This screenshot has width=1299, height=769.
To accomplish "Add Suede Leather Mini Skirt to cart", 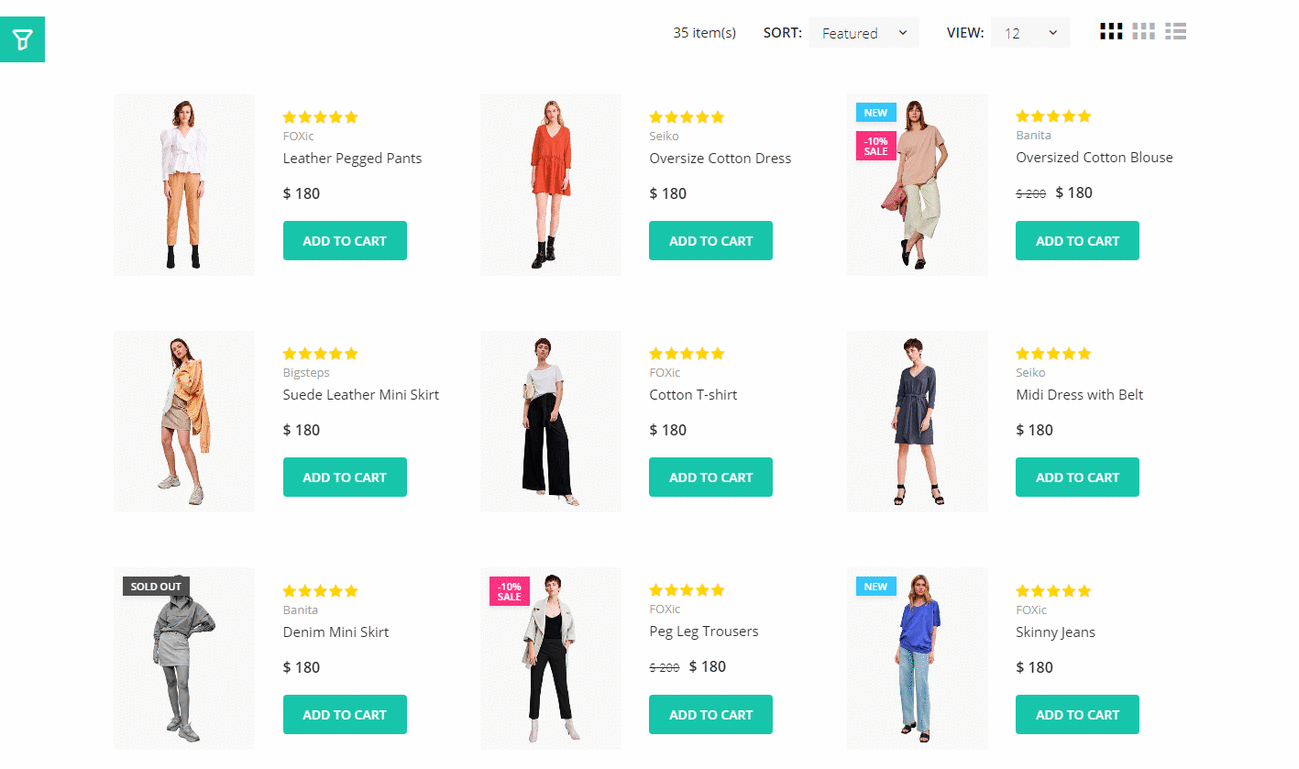I will click(x=344, y=478).
